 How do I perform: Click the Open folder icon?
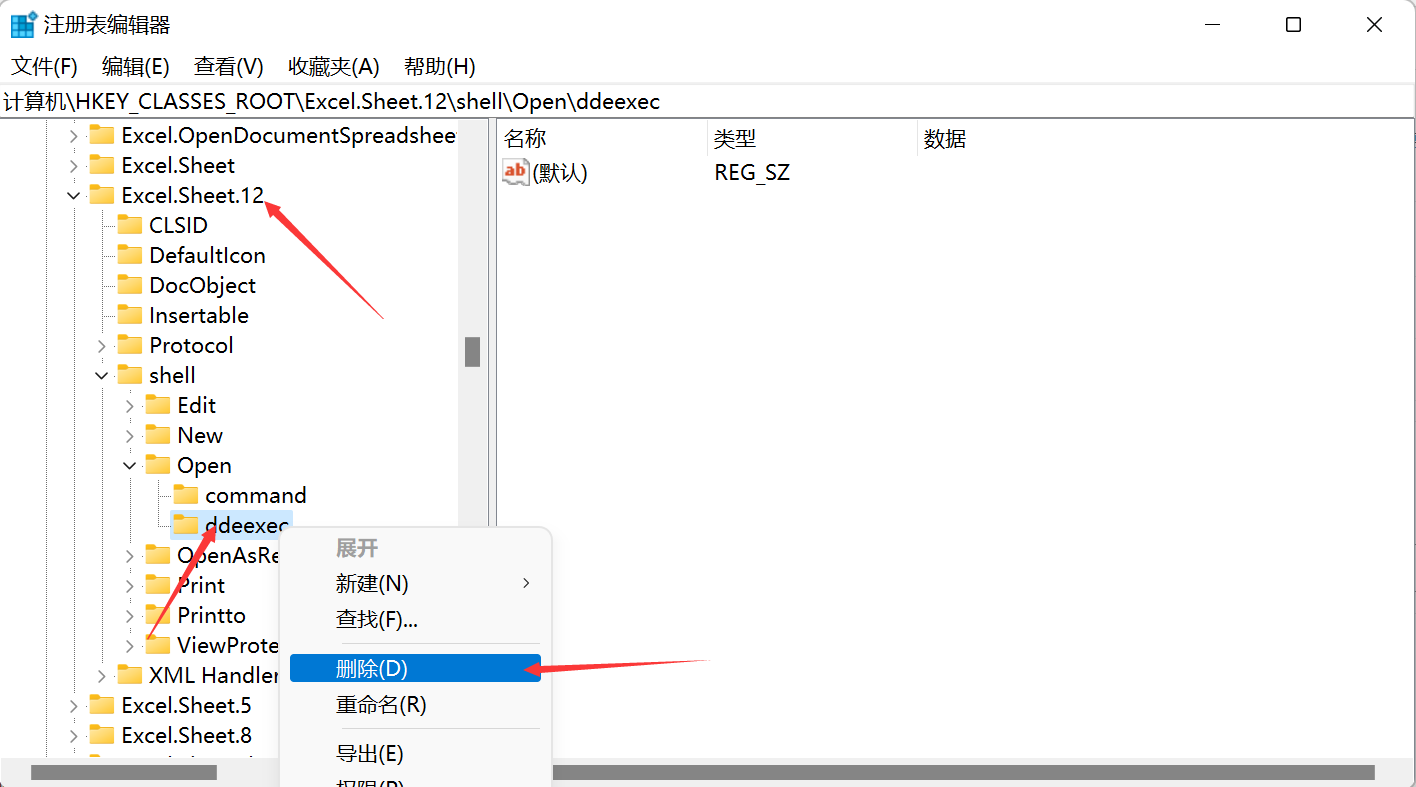pos(158,465)
